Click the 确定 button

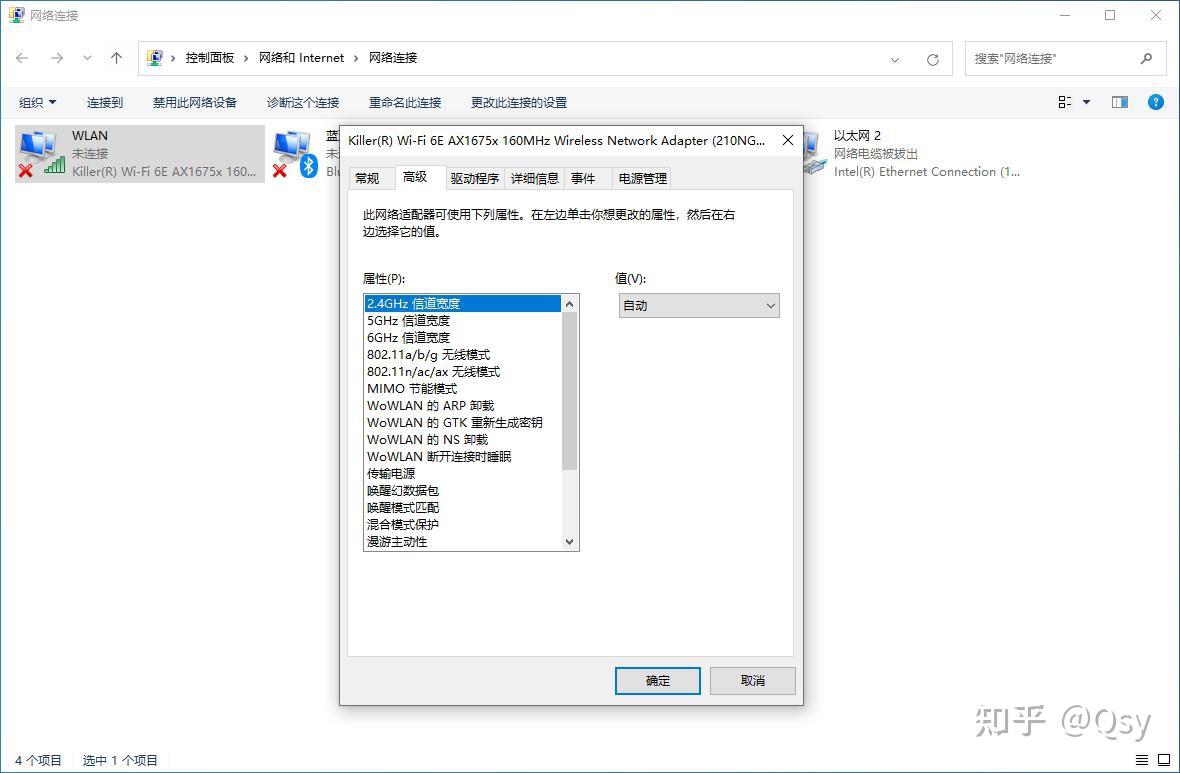tap(657, 680)
